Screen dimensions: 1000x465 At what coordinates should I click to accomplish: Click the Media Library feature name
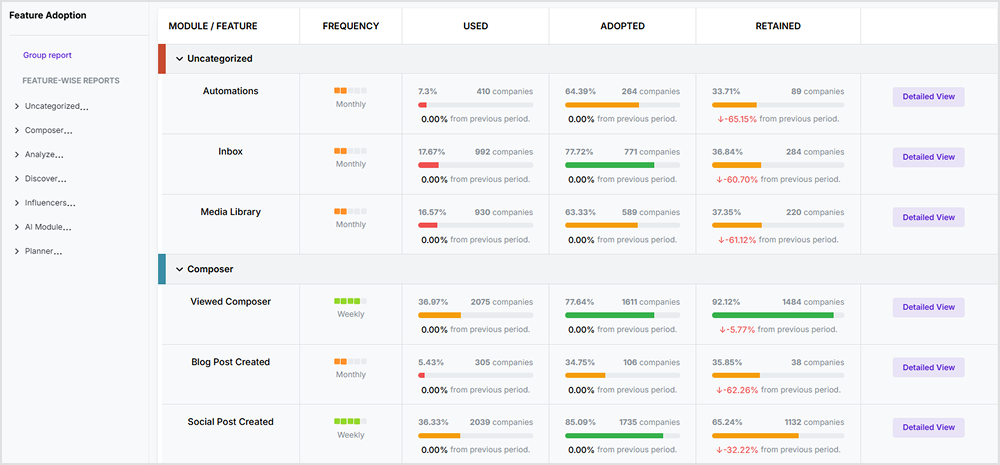(230, 212)
